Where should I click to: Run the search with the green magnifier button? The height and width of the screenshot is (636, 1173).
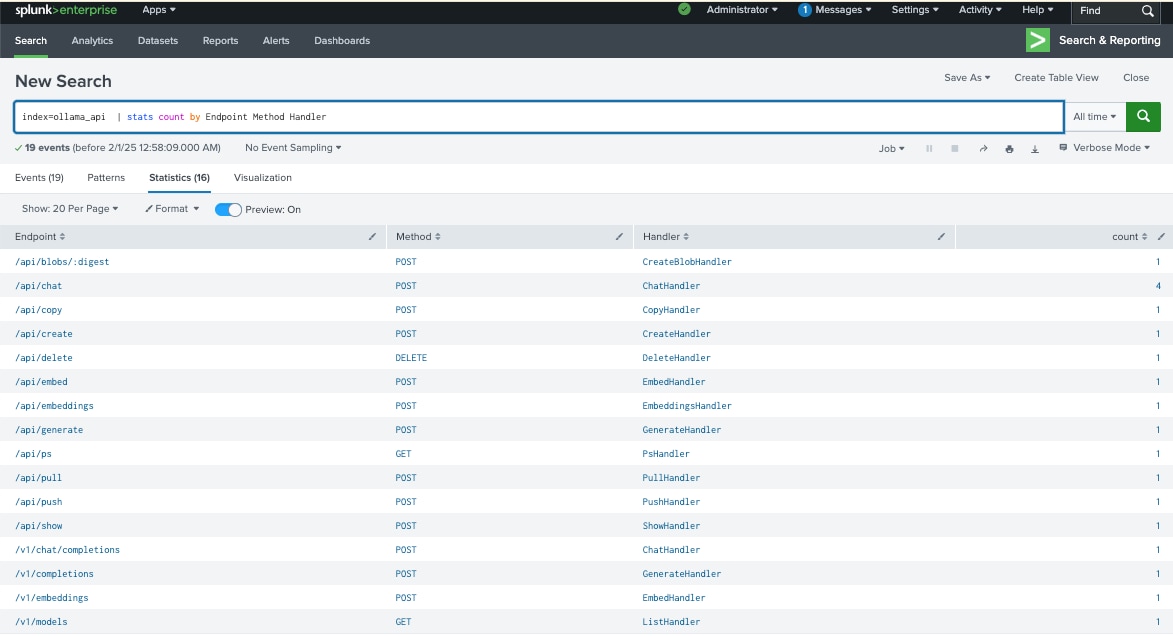[x=1143, y=117]
